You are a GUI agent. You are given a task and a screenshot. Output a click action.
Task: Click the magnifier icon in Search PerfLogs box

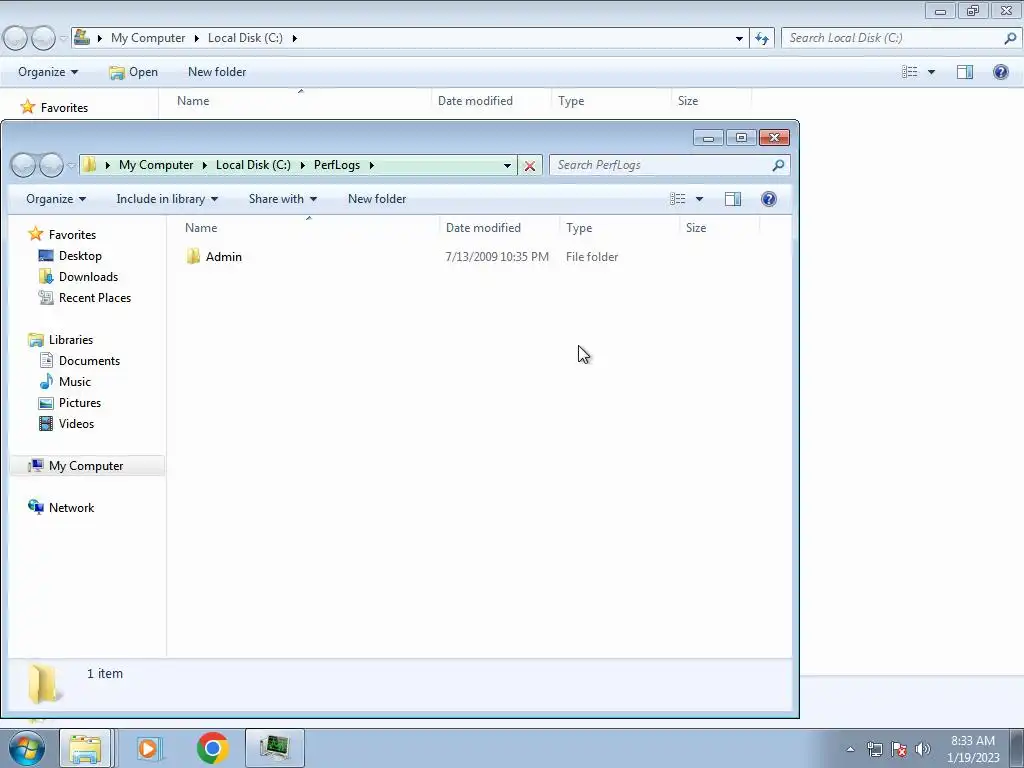coord(778,165)
